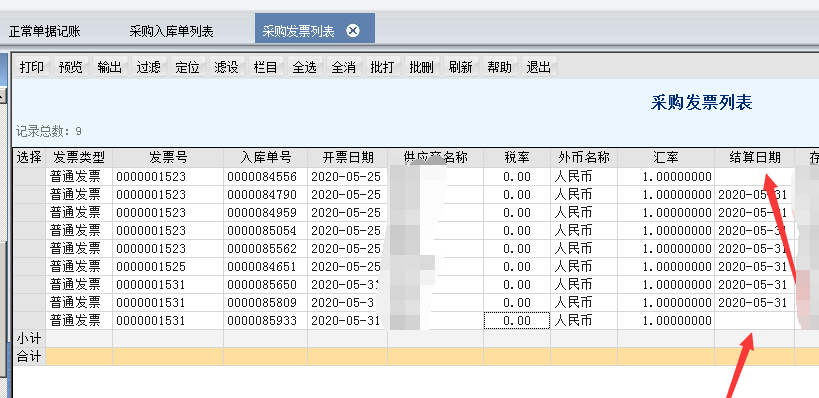Switch to the 正常单据记账 tab
Image resolution: width=819 pixels, height=398 pixels.
pos(45,31)
